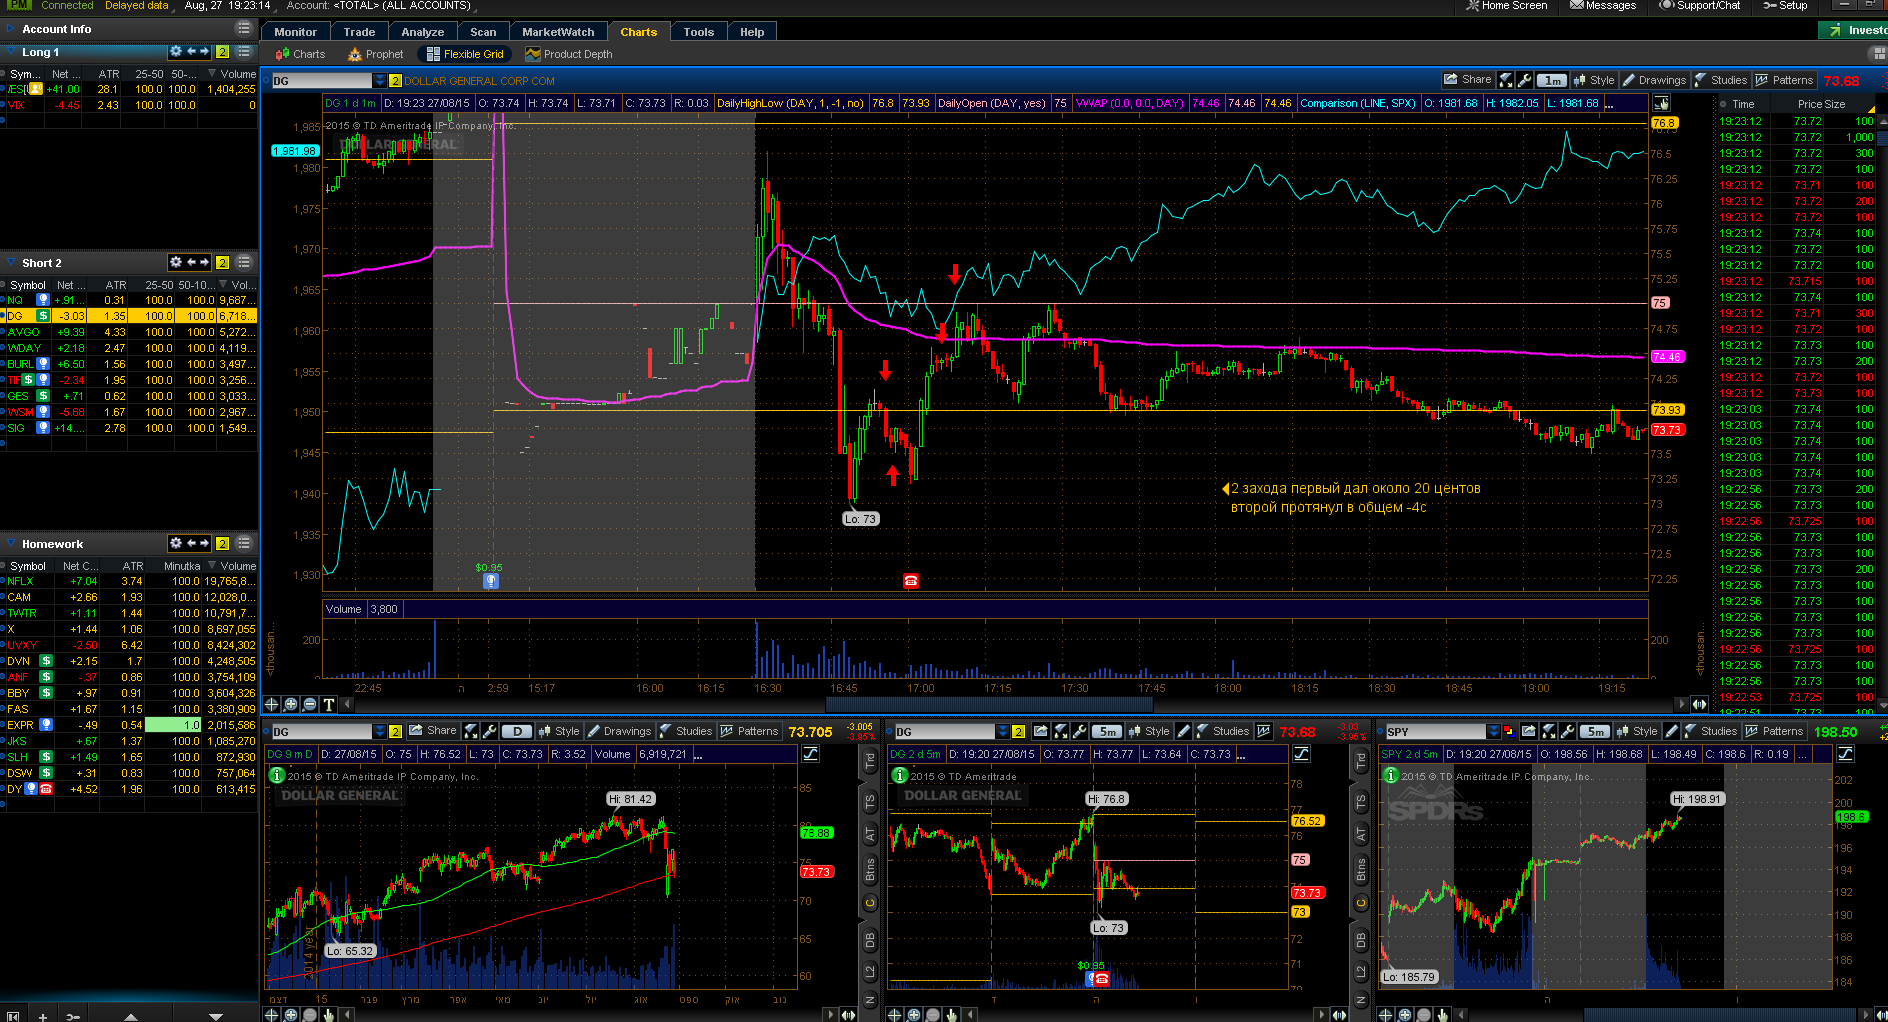1888x1022 pixels.
Task: Open Homework watchlist gear settings
Action: pos(176,543)
